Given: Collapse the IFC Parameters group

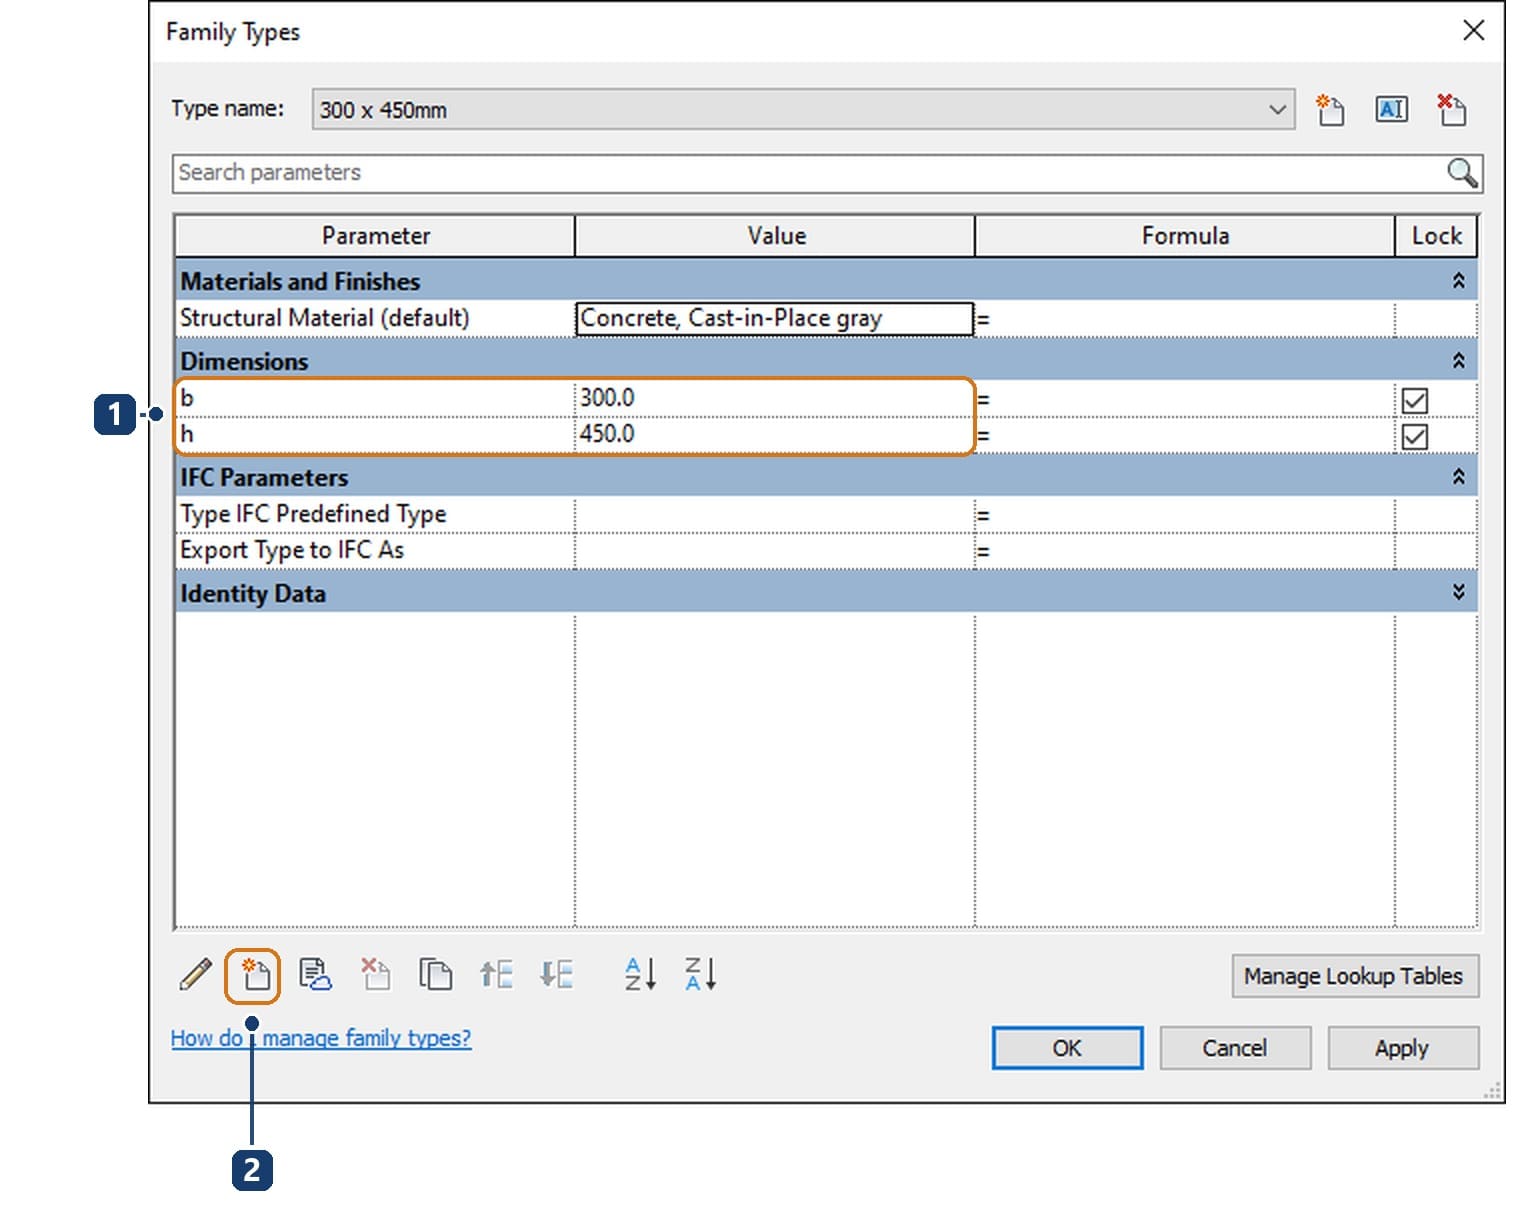Looking at the screenshot, I should pyautogui.click(x=1458, y=477).
